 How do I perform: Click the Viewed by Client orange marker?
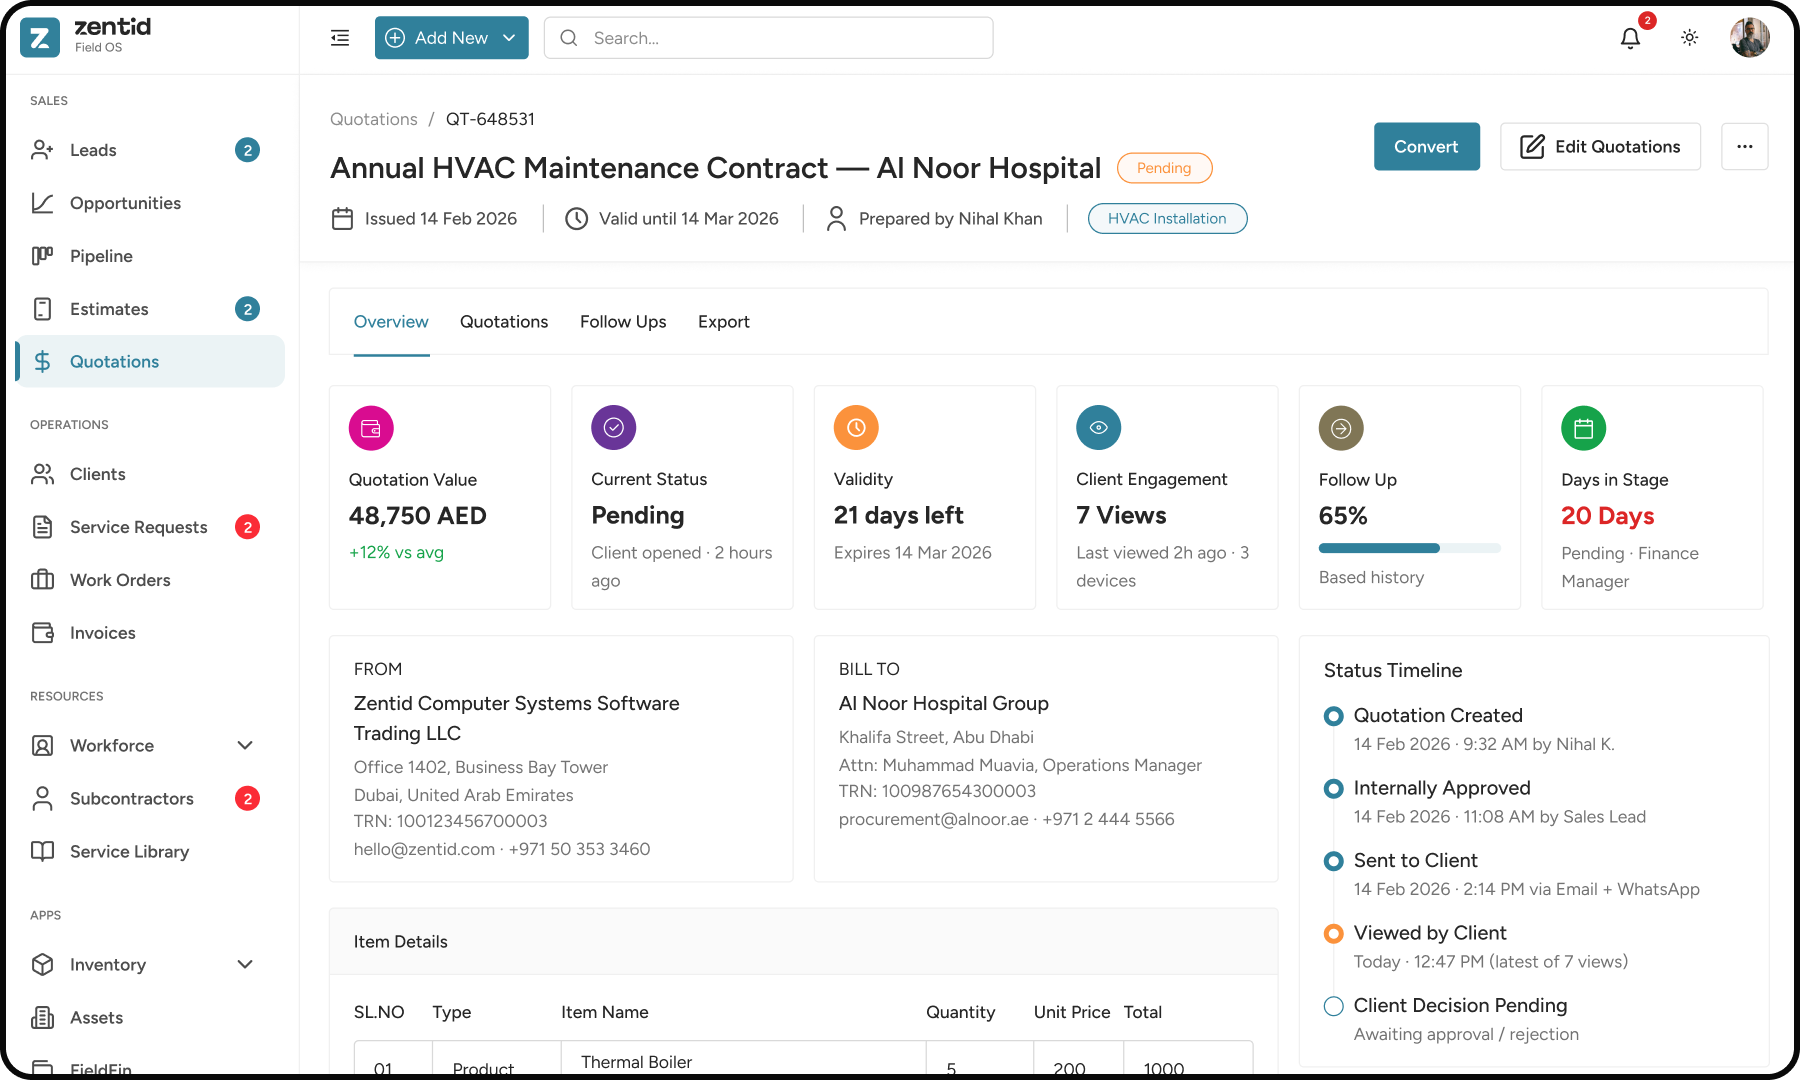tap(1333, 934)
